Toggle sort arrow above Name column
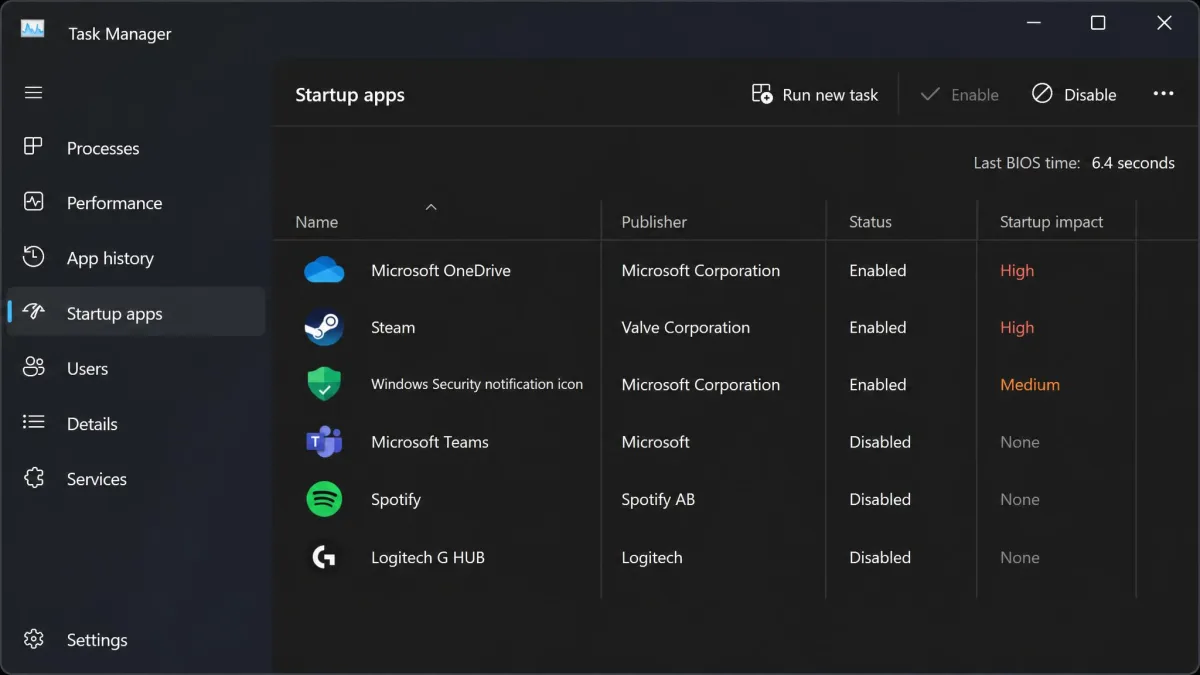The height and width of the screenshot is (675, 1200). coord(431,207)
